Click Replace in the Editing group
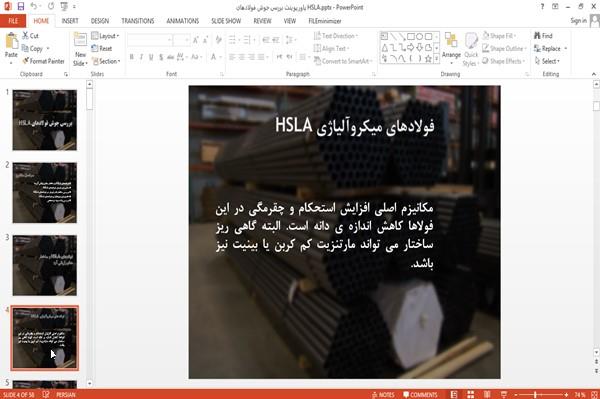Viewport: 600px width, 399px height. click(550, 49)
